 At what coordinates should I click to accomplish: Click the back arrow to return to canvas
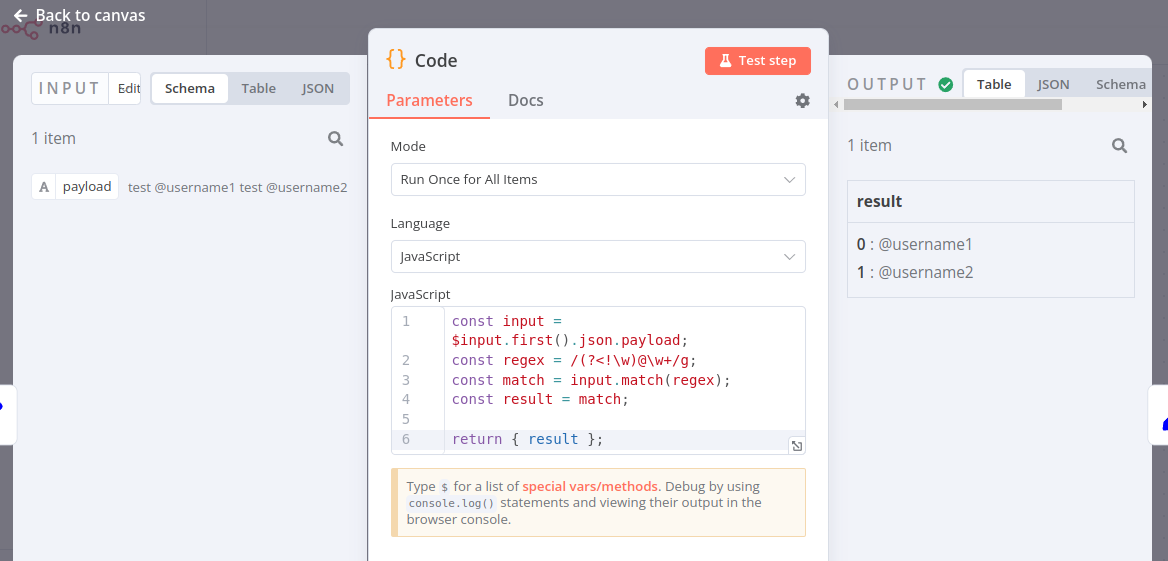click(x=20, y=15)
